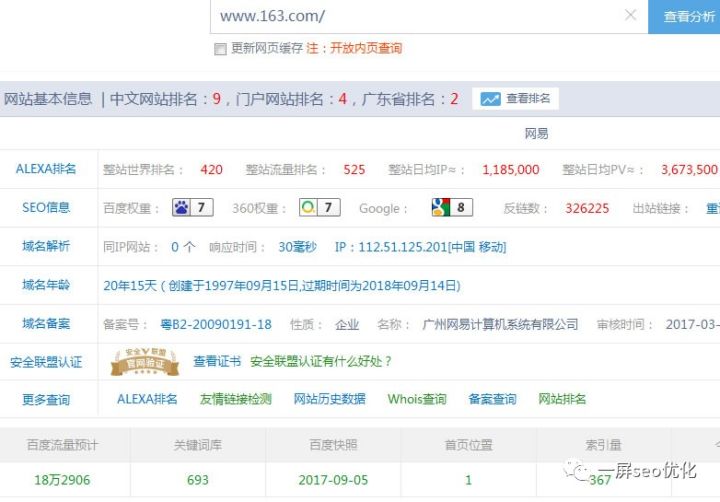Image resolution: width=720 pixels, height=502 pixels.
Task: Click the 更多查询 row label
Action: click(46, 400)
